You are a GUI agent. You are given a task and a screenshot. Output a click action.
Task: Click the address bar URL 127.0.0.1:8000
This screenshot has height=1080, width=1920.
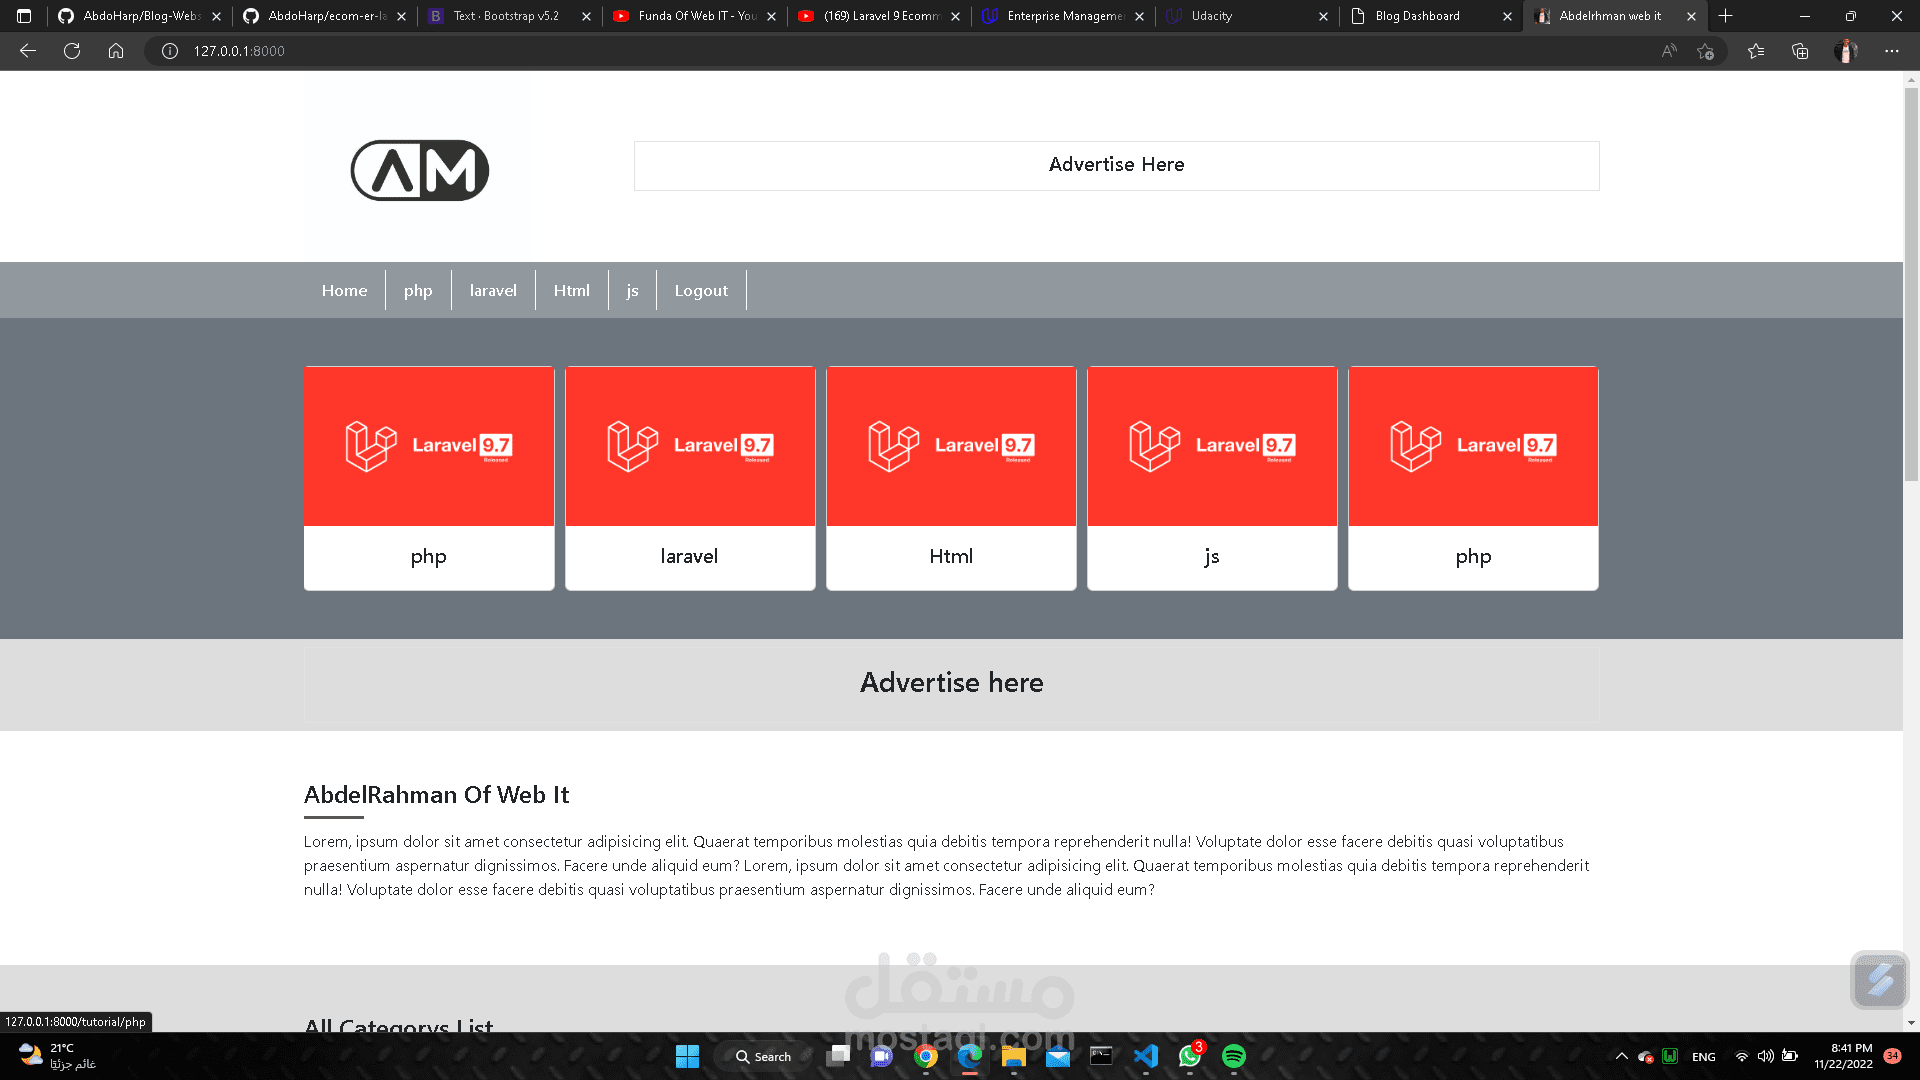pyautogui.click(x=239, y=51)
